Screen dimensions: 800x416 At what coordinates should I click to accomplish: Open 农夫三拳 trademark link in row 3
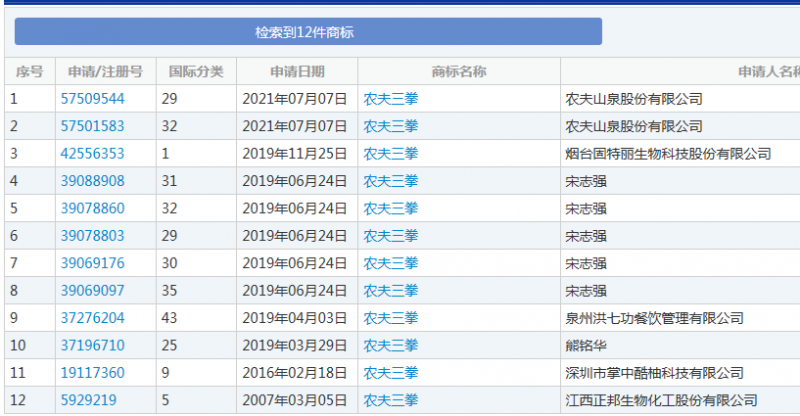[x=391, y=154]
